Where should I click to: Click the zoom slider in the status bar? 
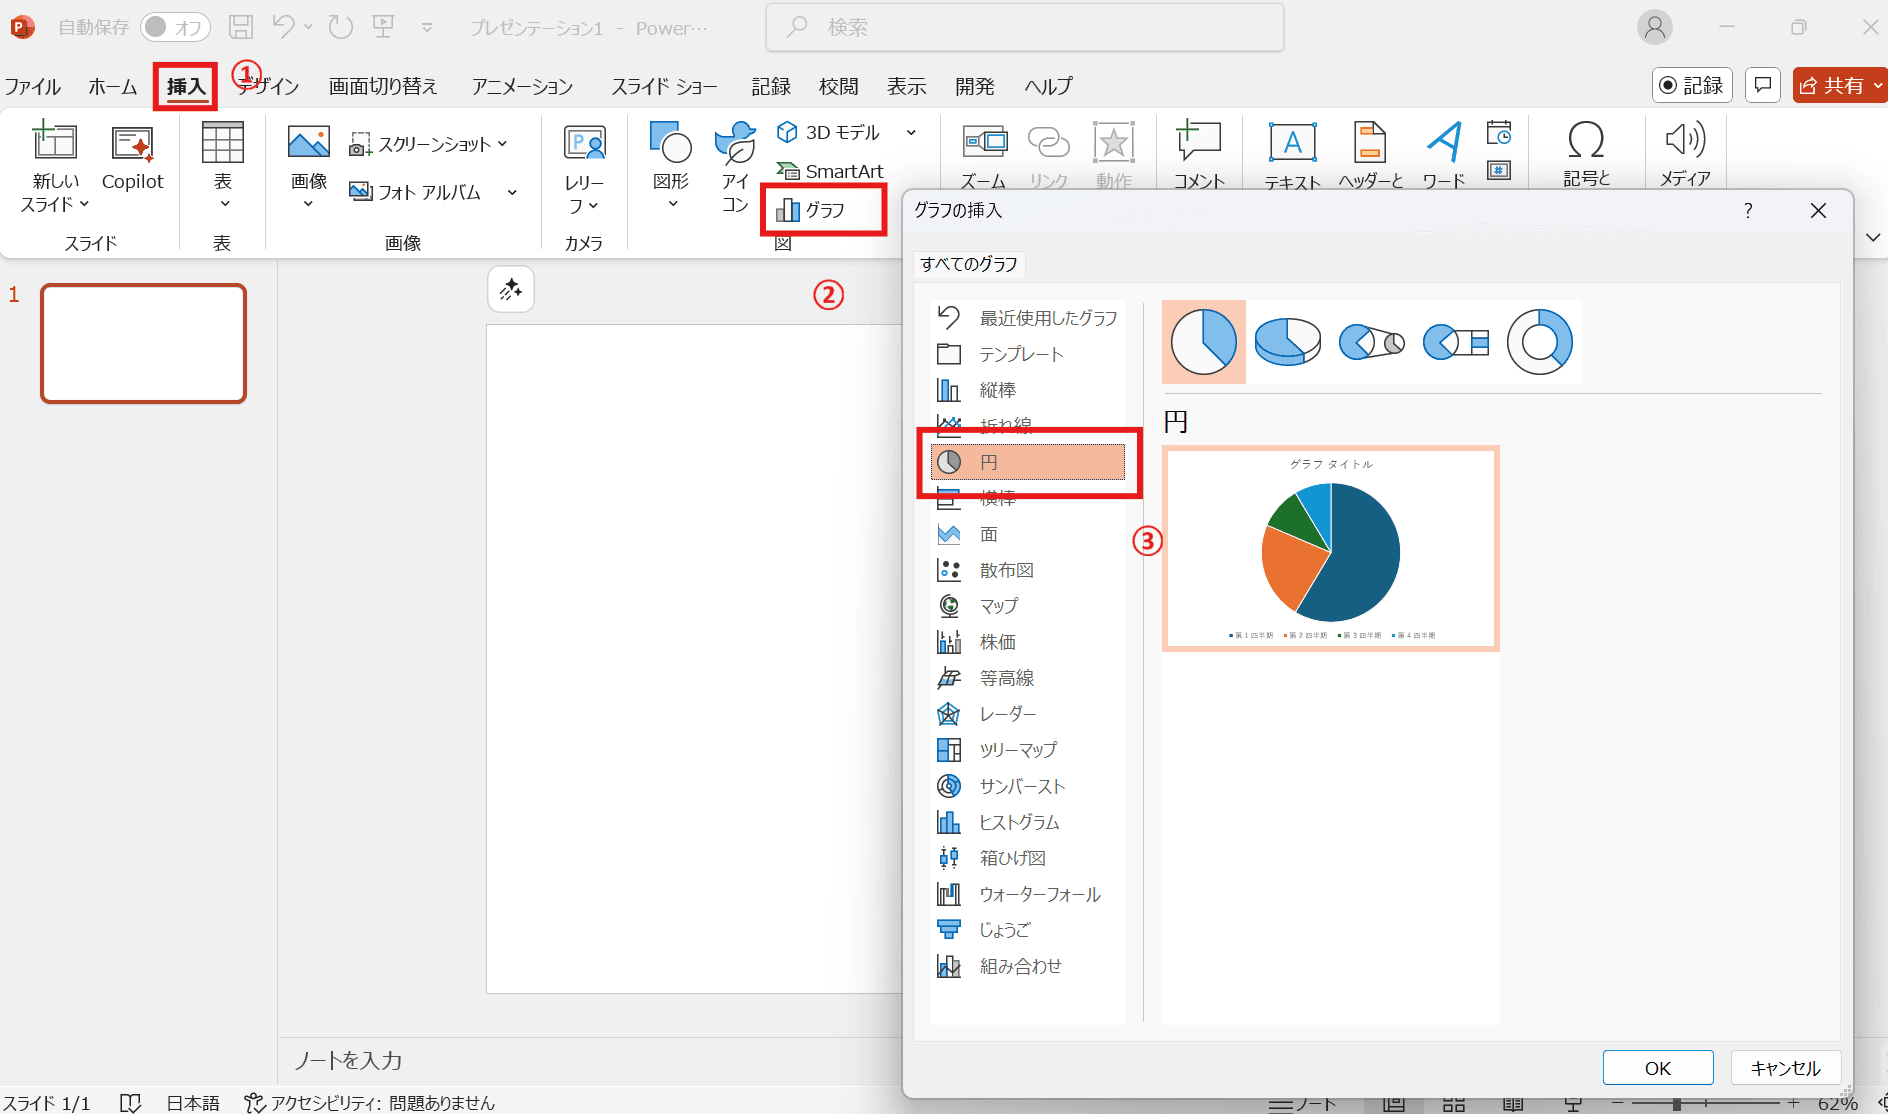(x=1677, y=1104)
